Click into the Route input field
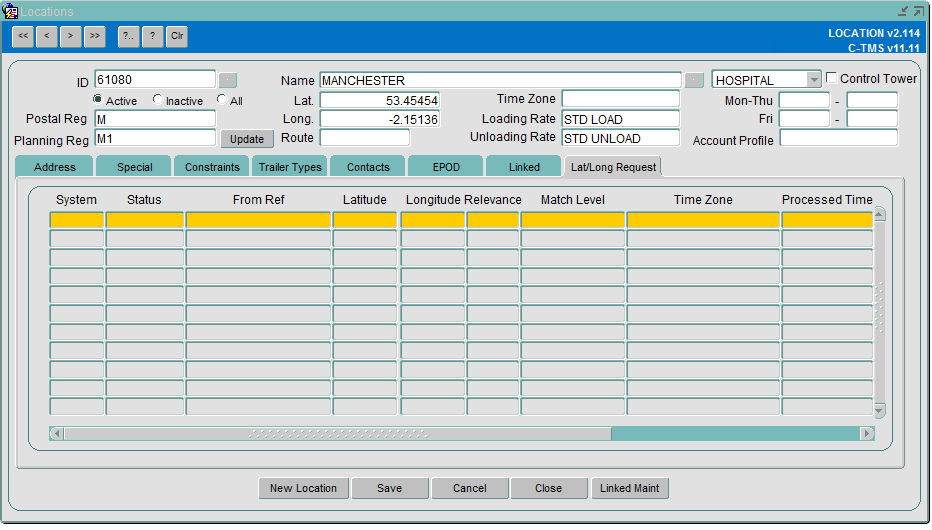 (x=365, y=138)
